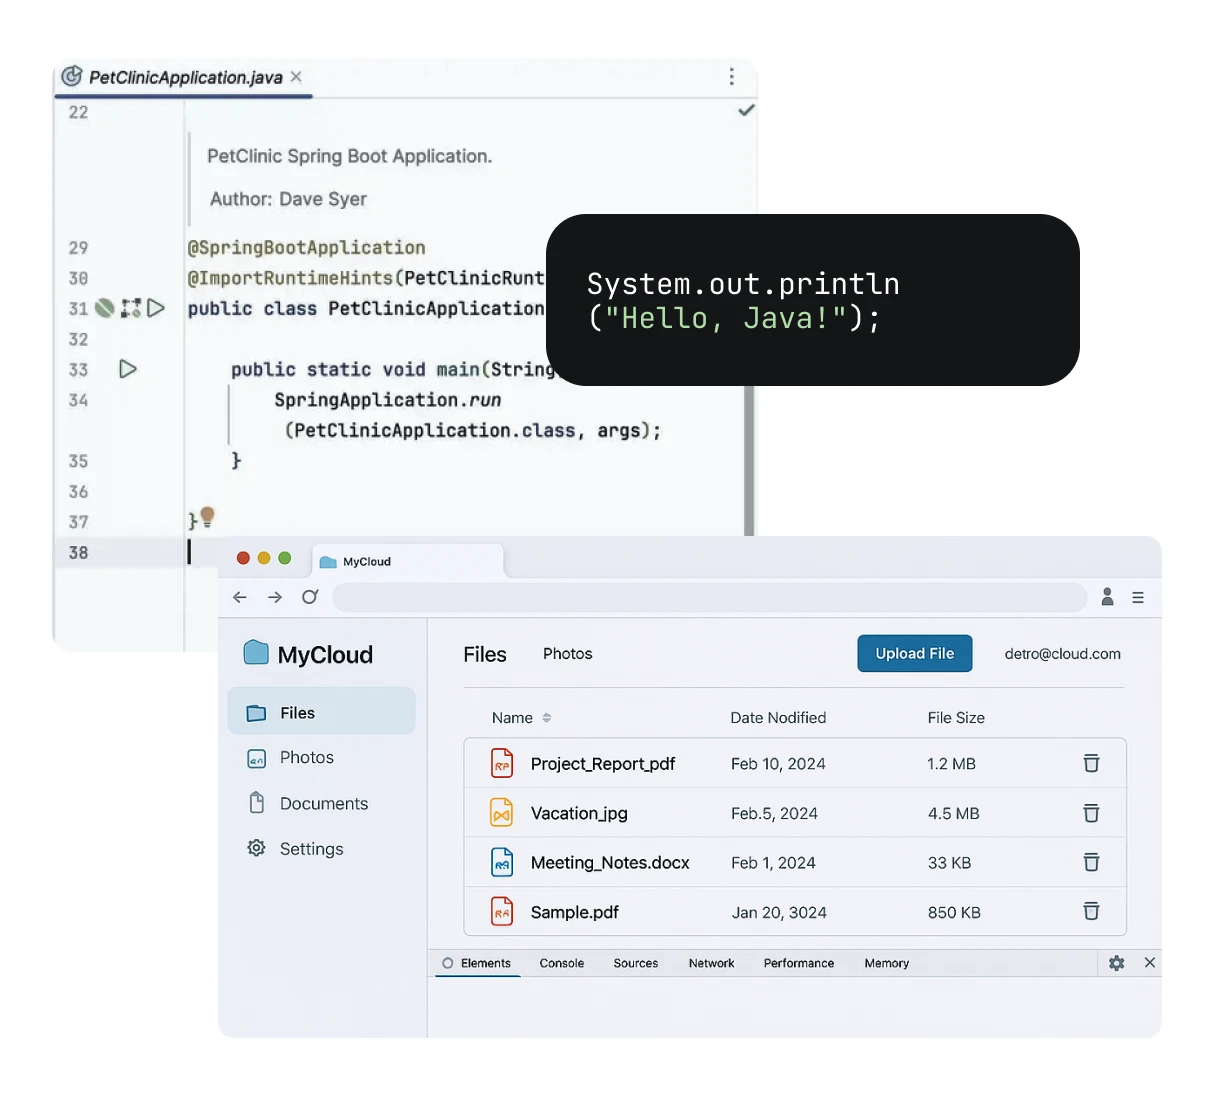Open the Network tab in DevTools
1226x1100 pixels.
[711, 963]
